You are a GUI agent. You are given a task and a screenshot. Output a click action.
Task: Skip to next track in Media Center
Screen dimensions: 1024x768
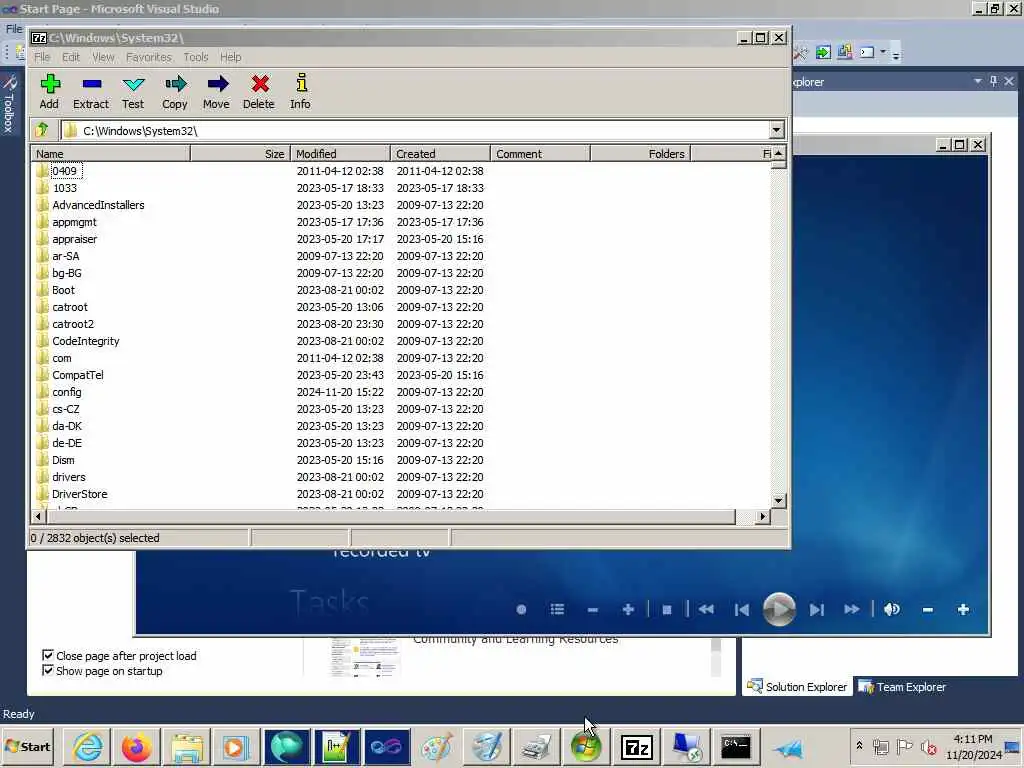pos(816,609)
